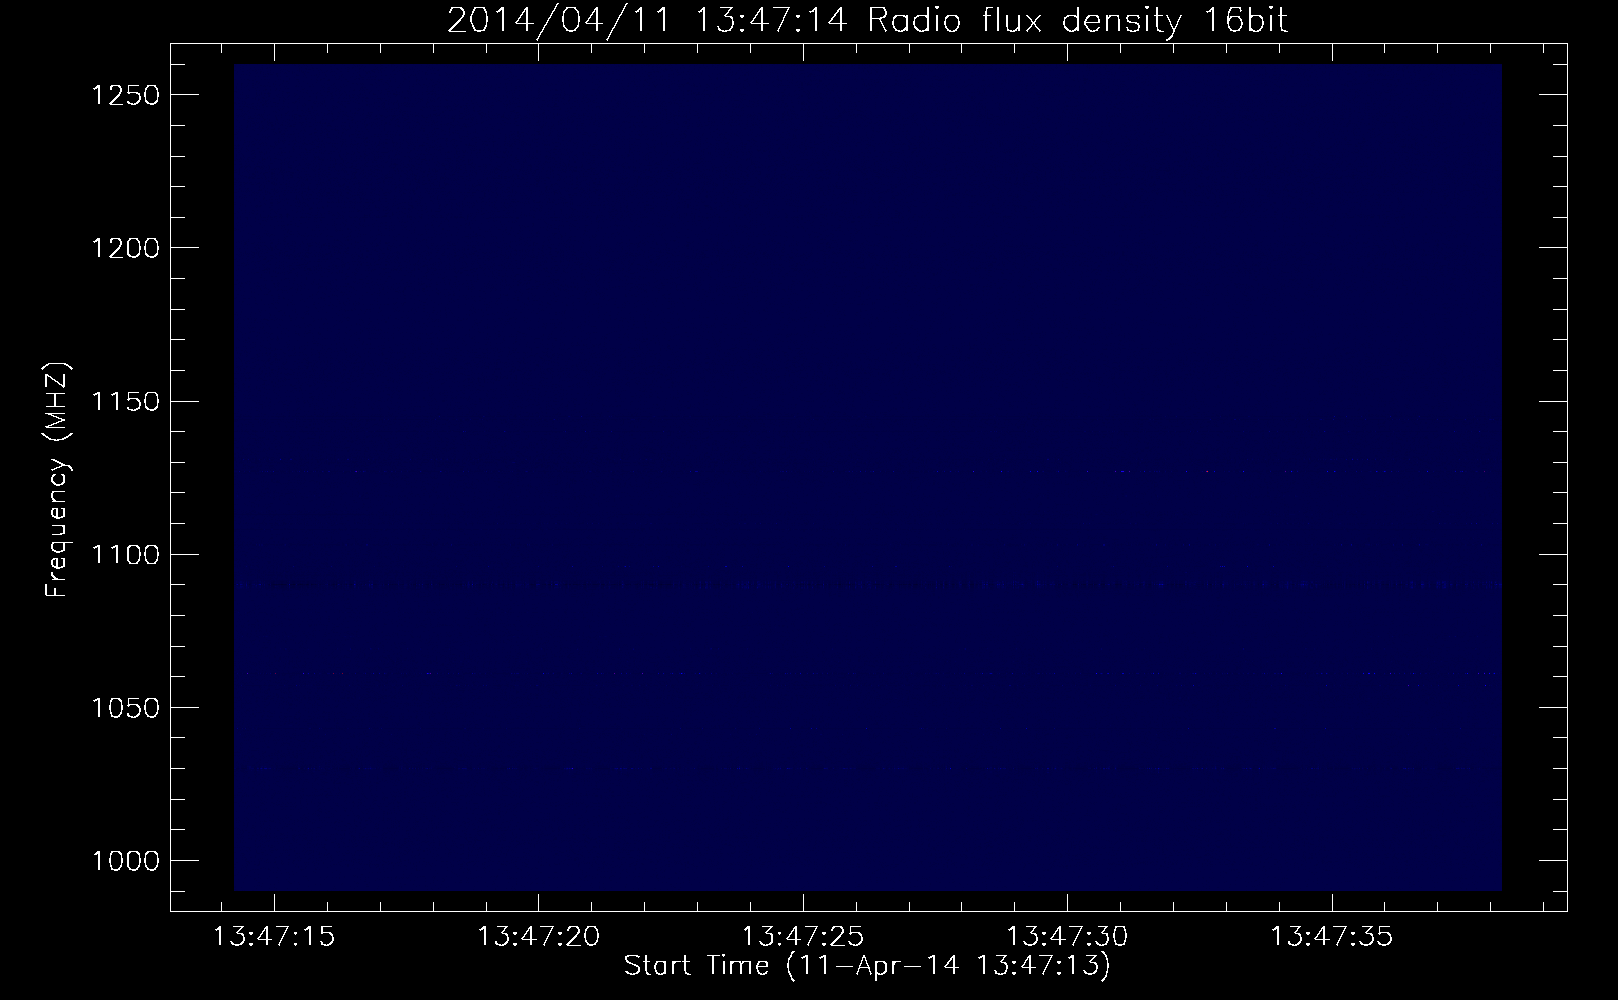Click the 1150 frequency tick label
This screenshot has height=1000, width=1618.
tap(125, 402)
